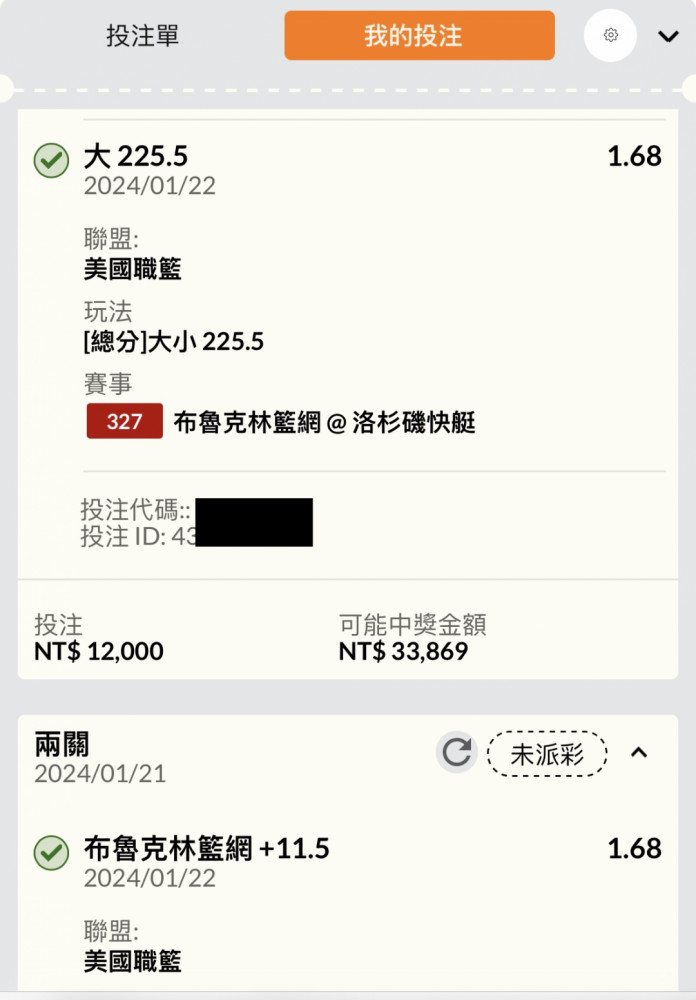
Task: Click the 1.68 odds for 布魯克林籃網 +11.5
Action: click(634, 849)
